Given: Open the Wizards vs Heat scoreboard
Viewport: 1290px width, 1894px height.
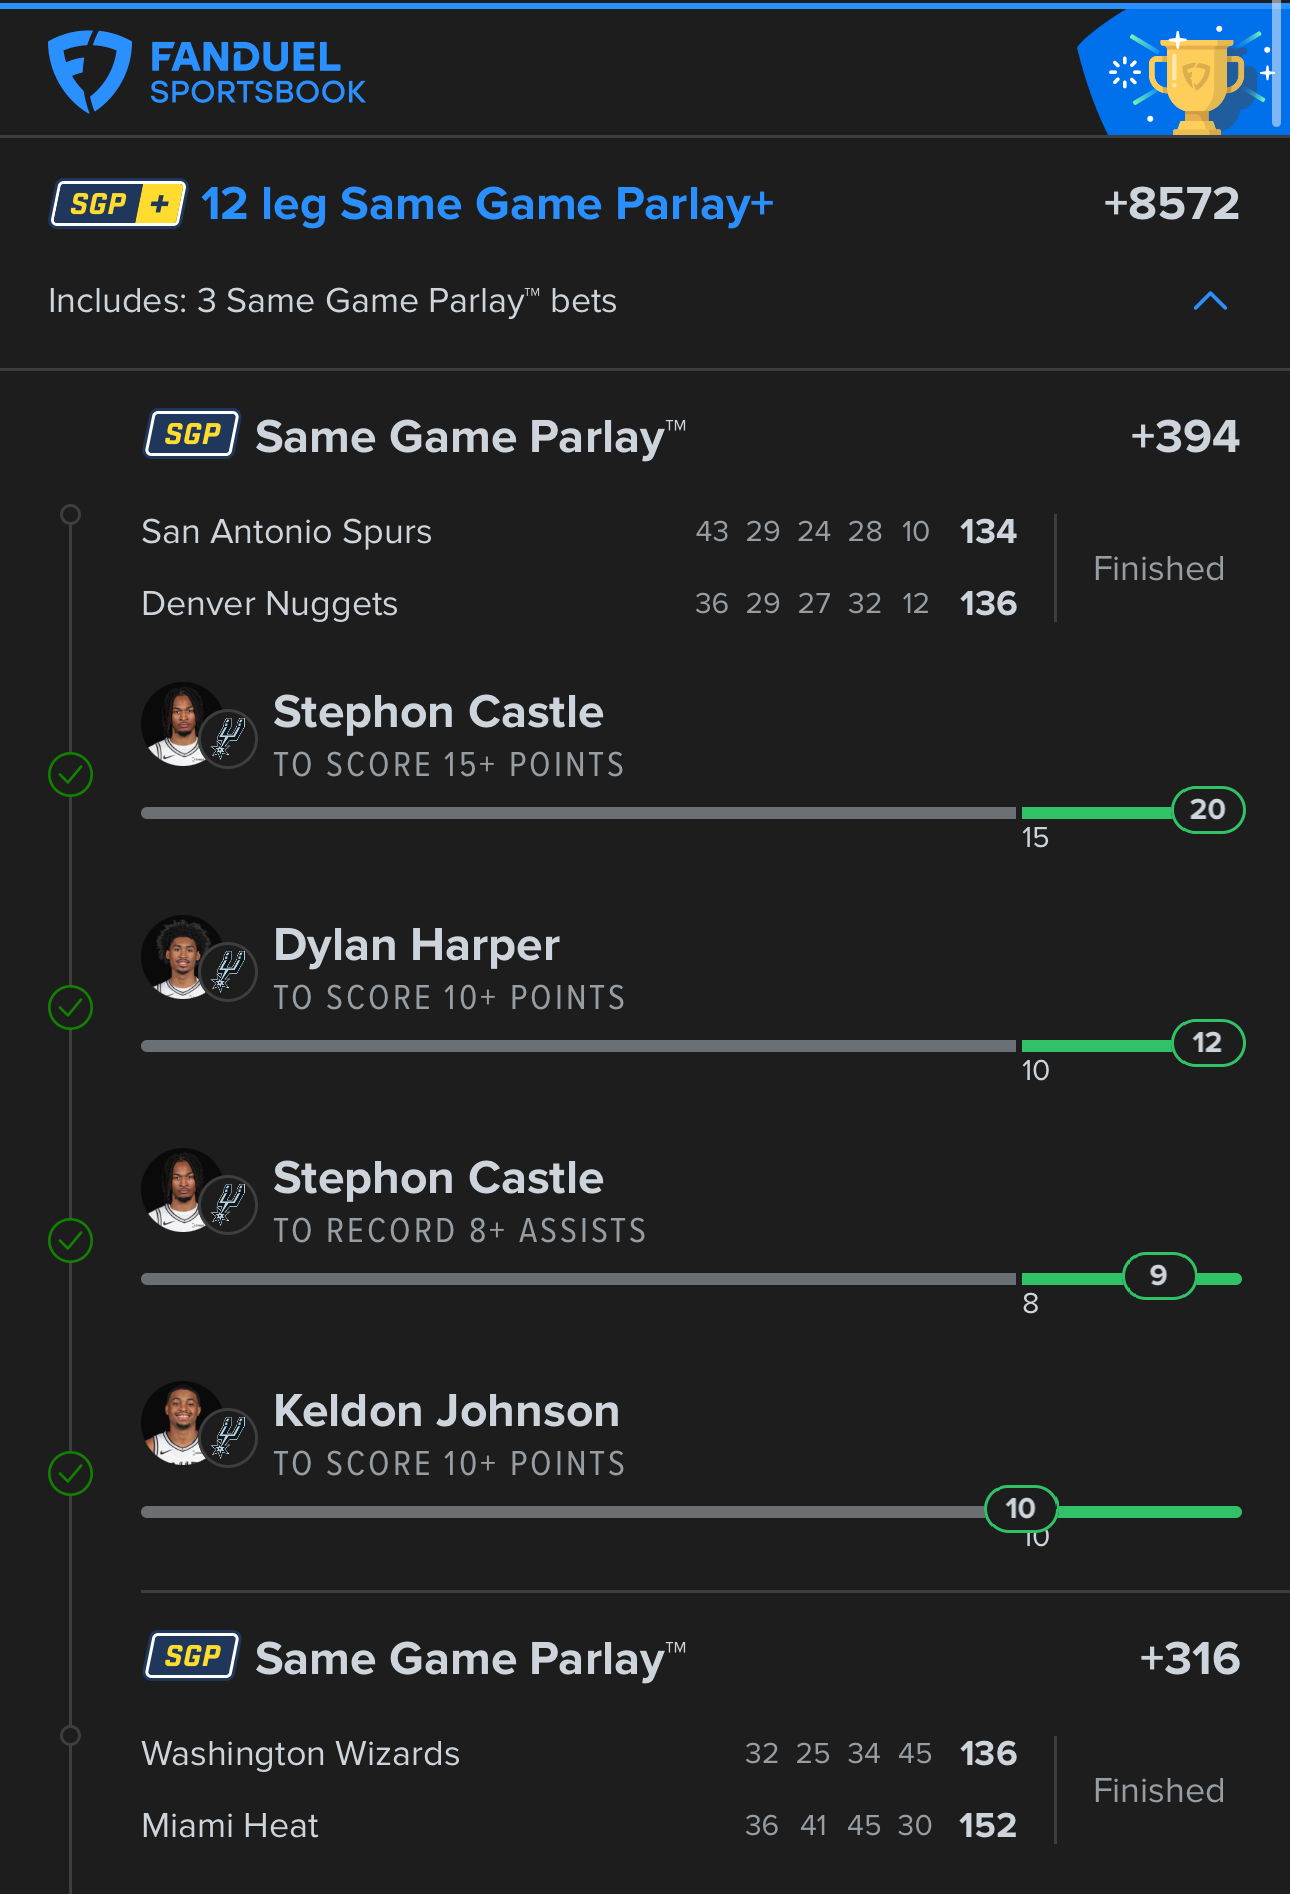Looking at the screenshot, I should point(580,1789).
